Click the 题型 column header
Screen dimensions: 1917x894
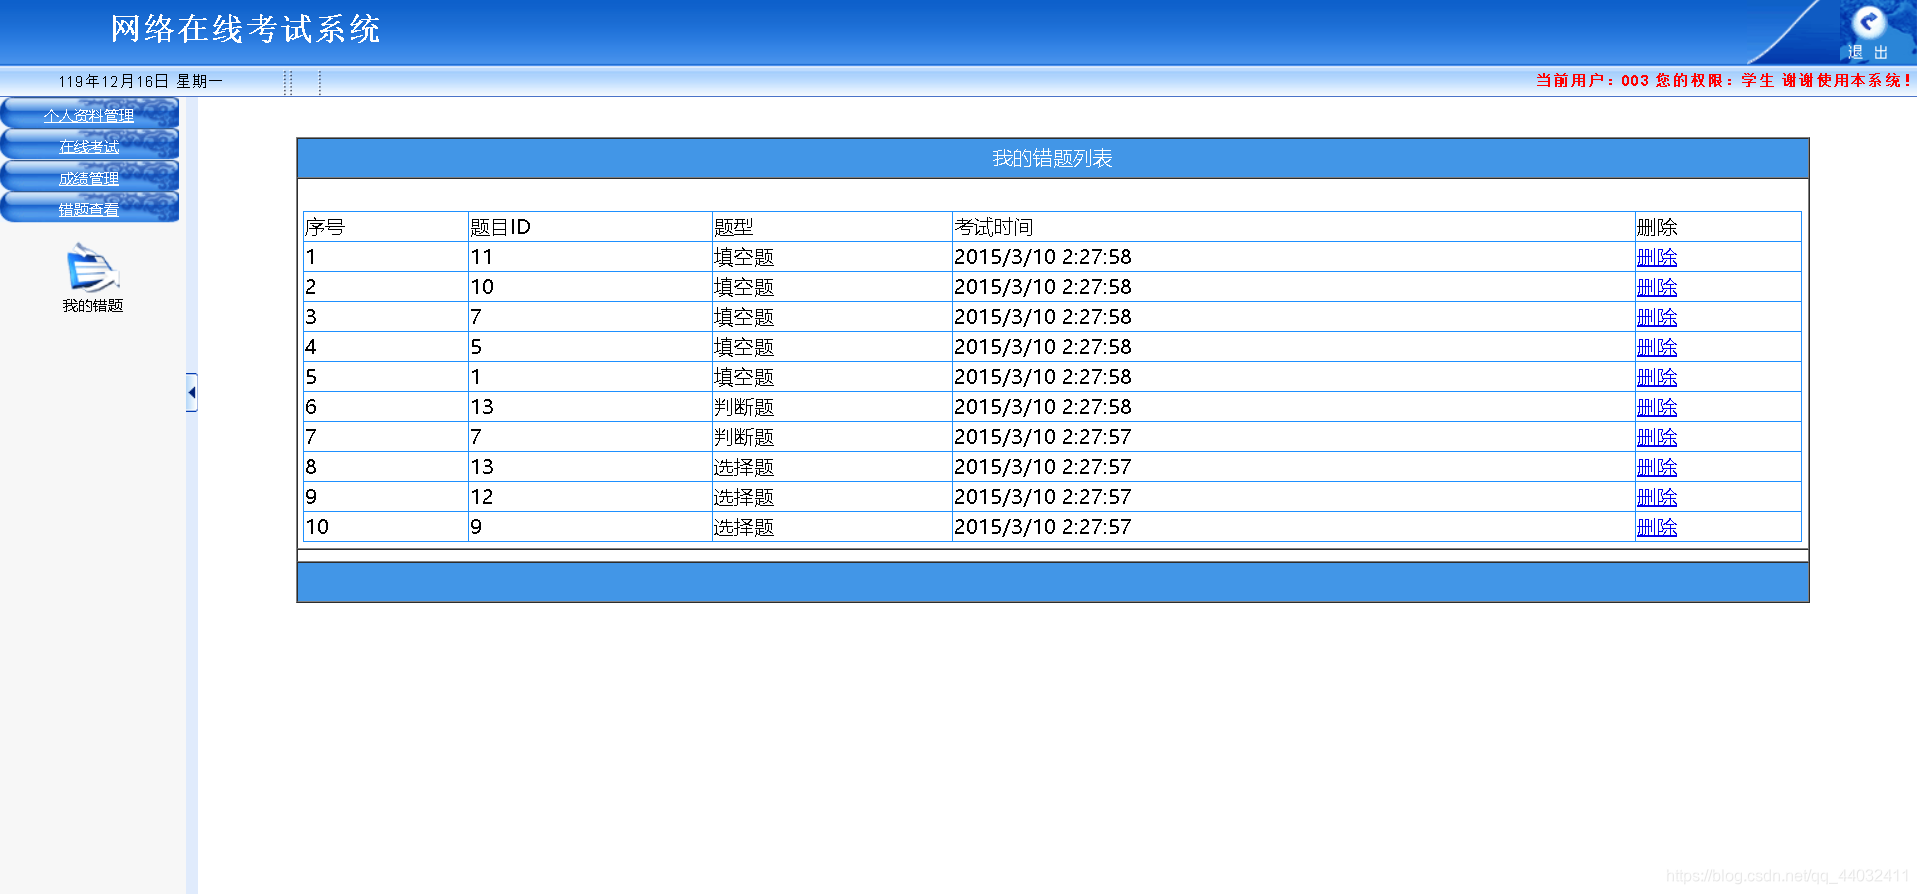pyautogui.click(x=733, y=227)
